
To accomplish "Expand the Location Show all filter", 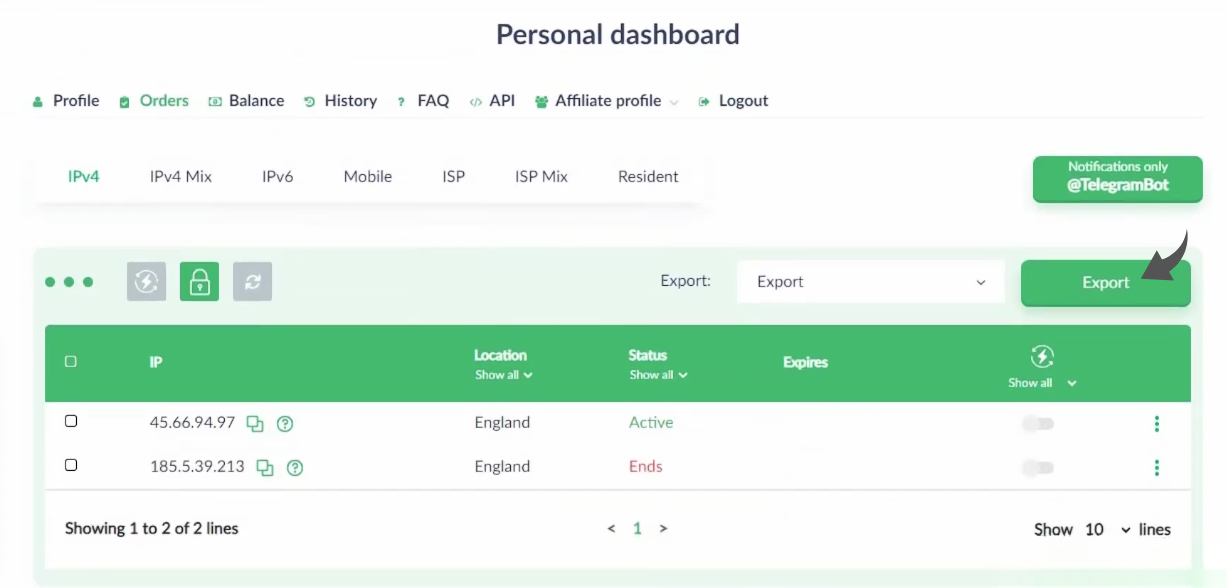I will [501, 374].
